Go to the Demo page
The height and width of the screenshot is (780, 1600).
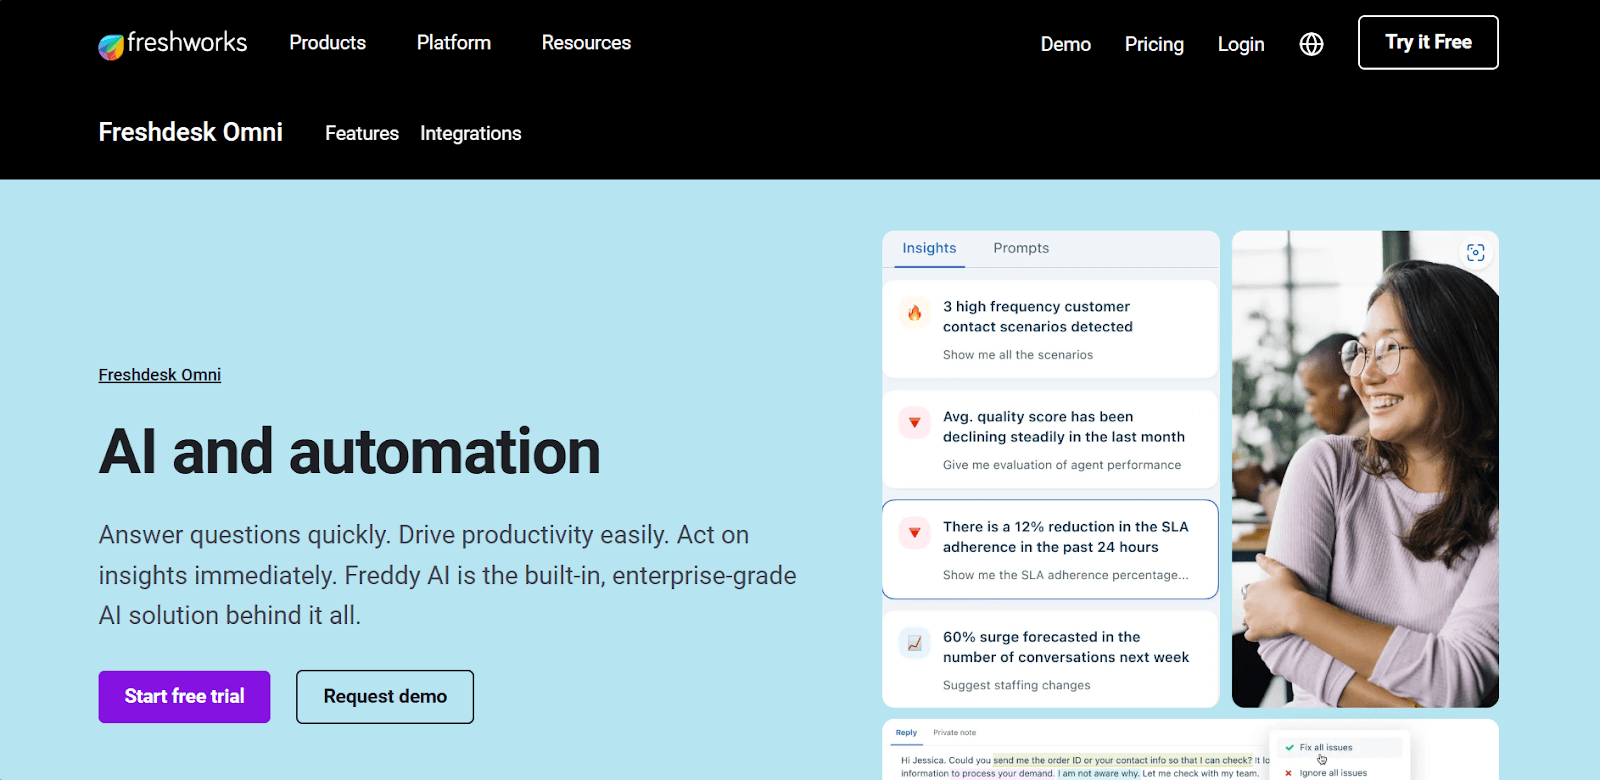tap(1065, 44)
